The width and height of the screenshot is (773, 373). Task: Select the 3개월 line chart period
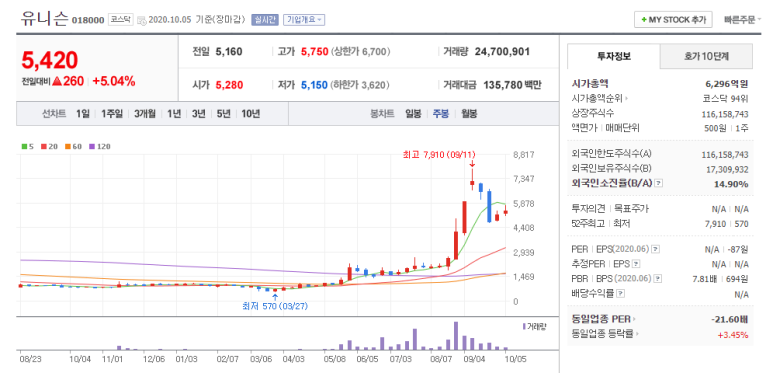(145, 114)
